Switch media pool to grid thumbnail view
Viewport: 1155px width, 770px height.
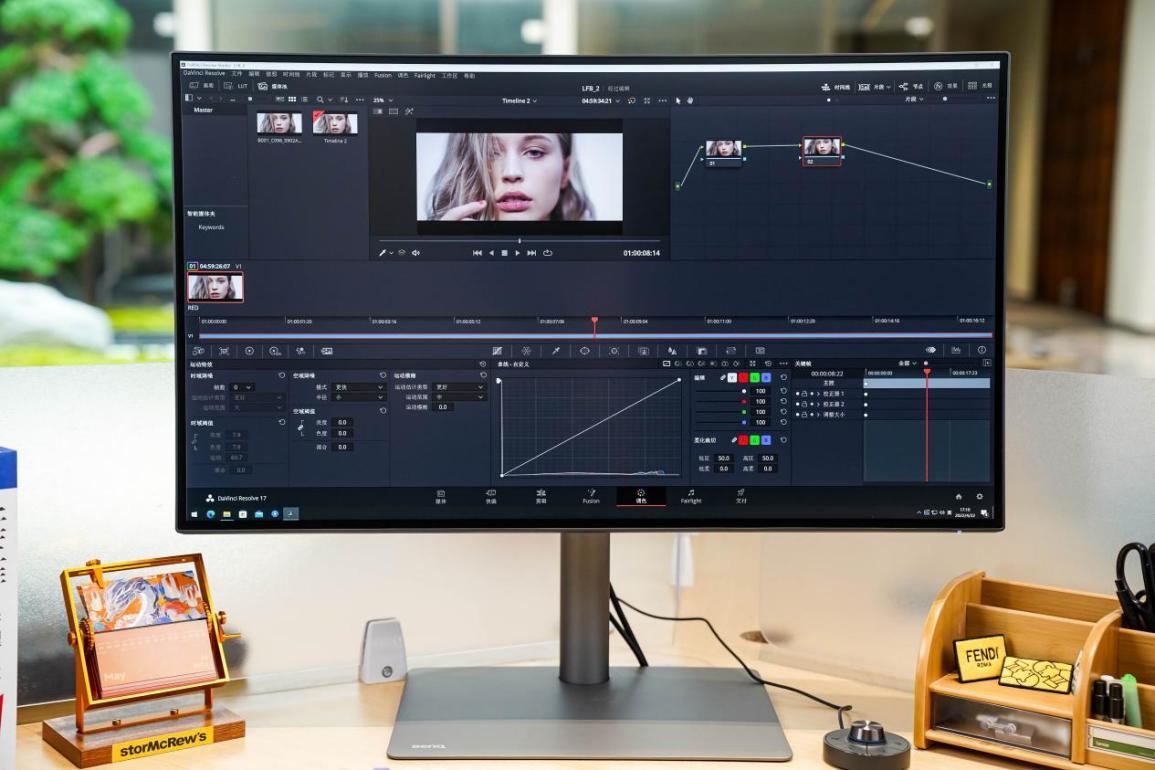(292, 99)
